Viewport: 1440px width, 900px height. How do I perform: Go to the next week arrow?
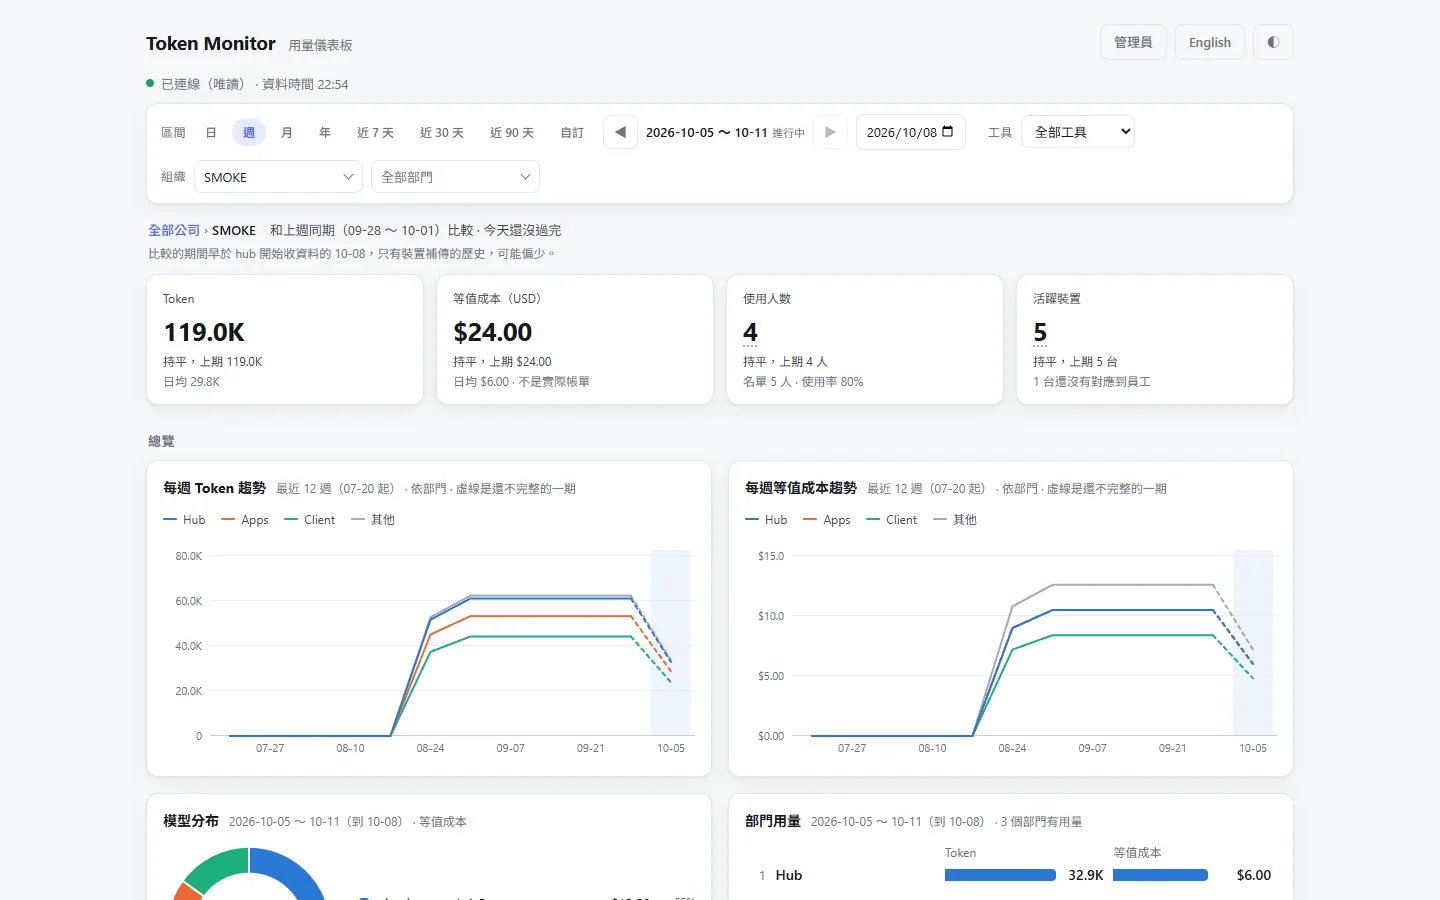[x=830, y=132]
